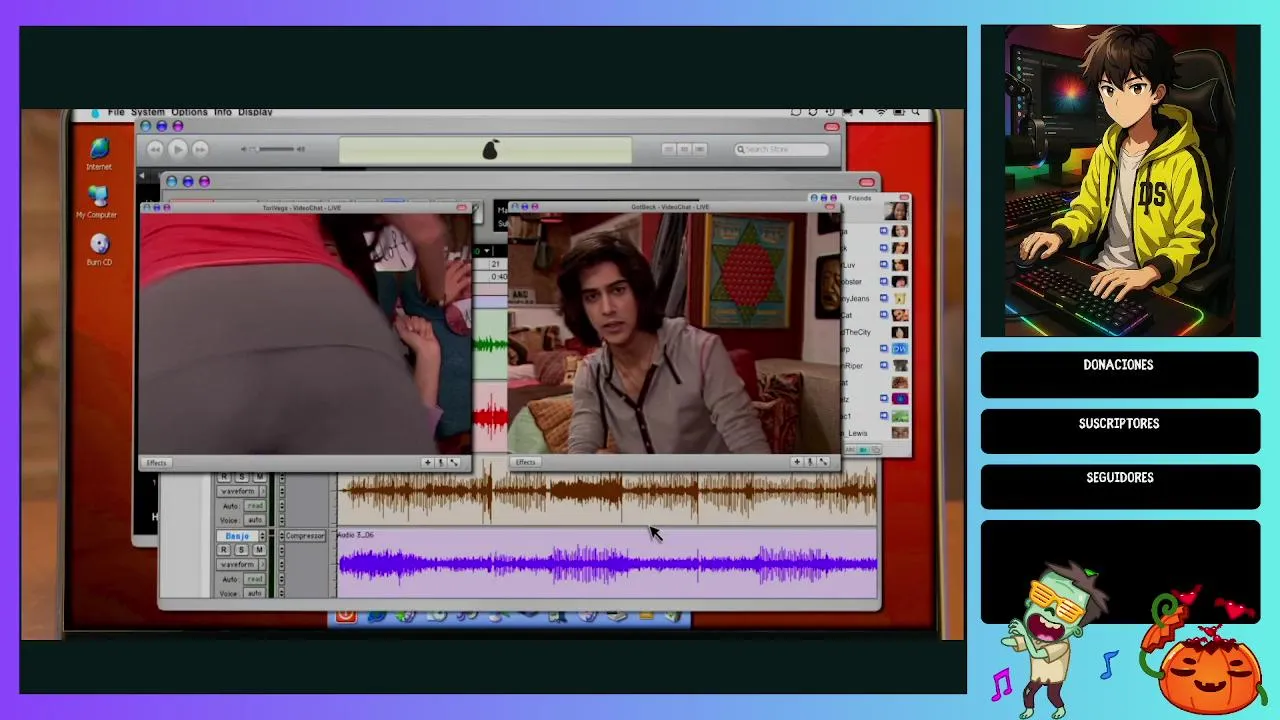
Task: Open the System menu
Action: point(148,112)
